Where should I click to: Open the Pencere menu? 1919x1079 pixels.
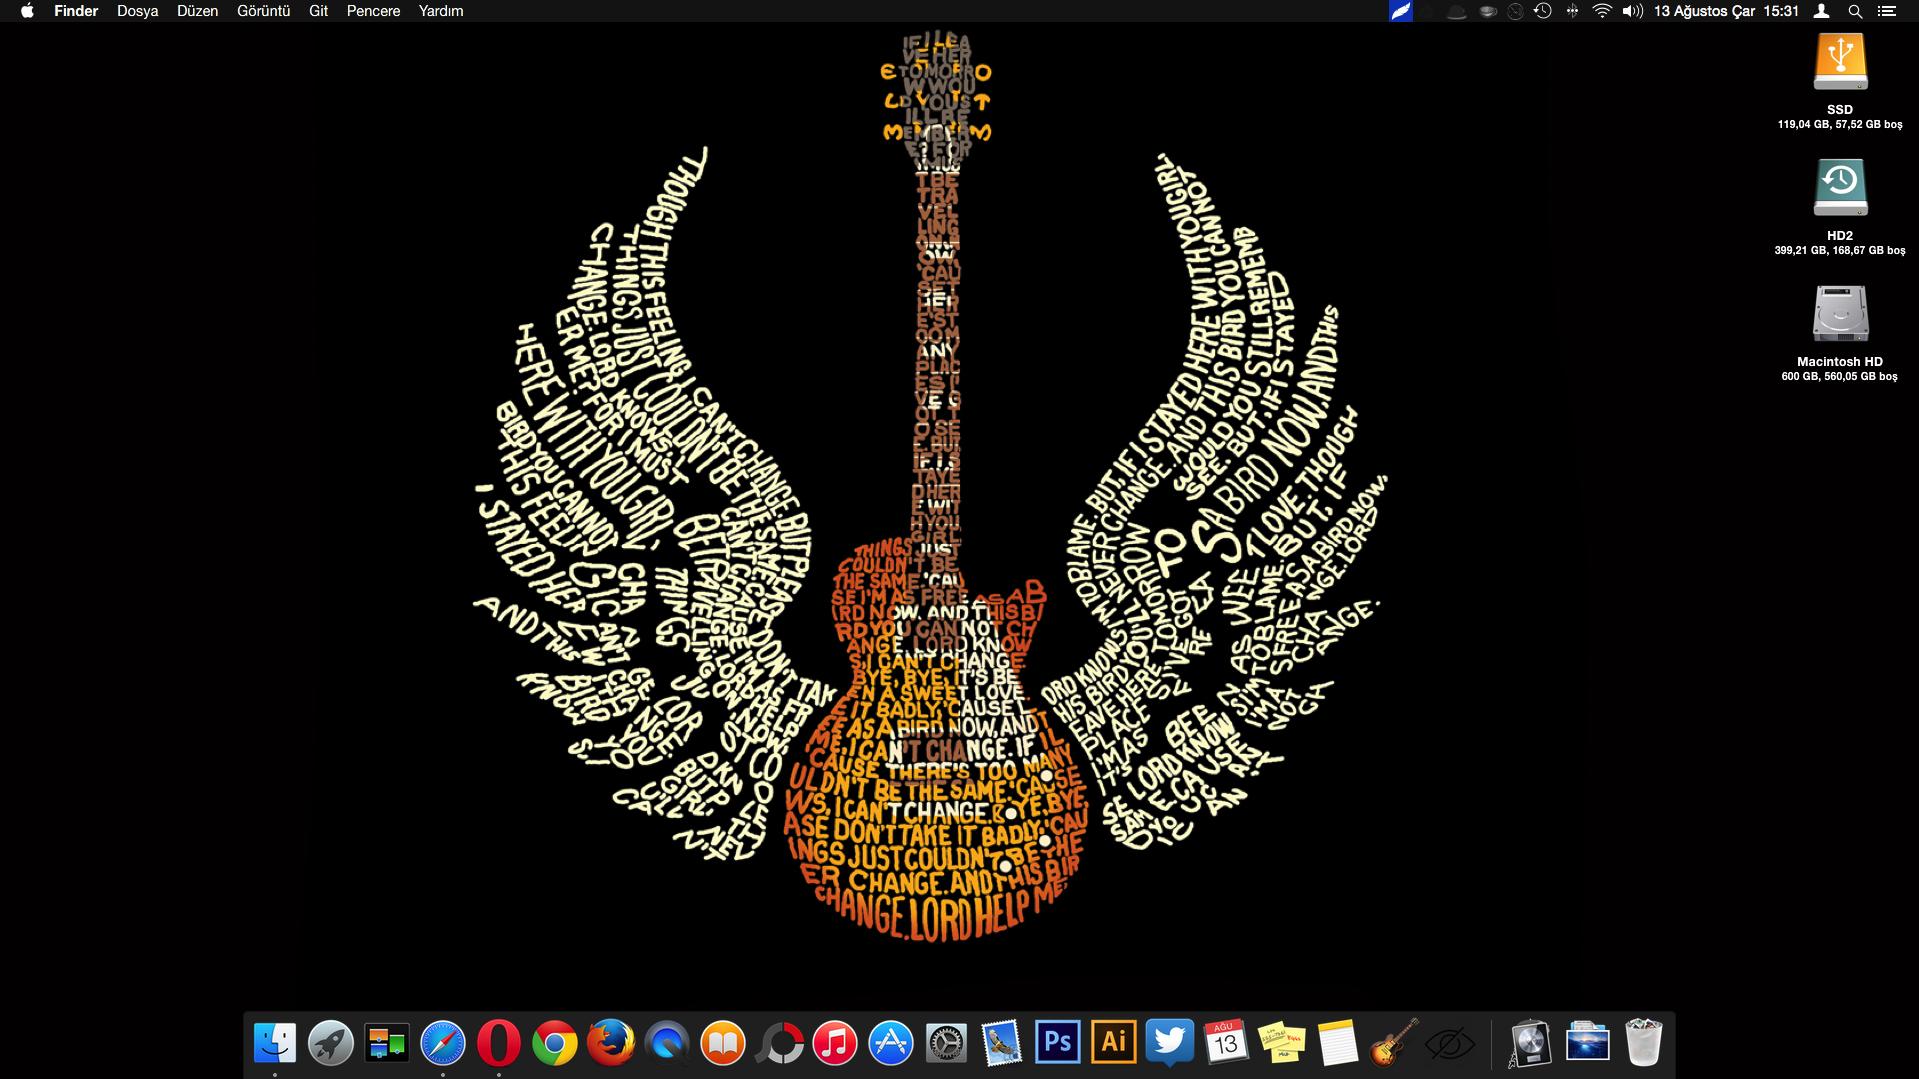click(x=373, y=11)
